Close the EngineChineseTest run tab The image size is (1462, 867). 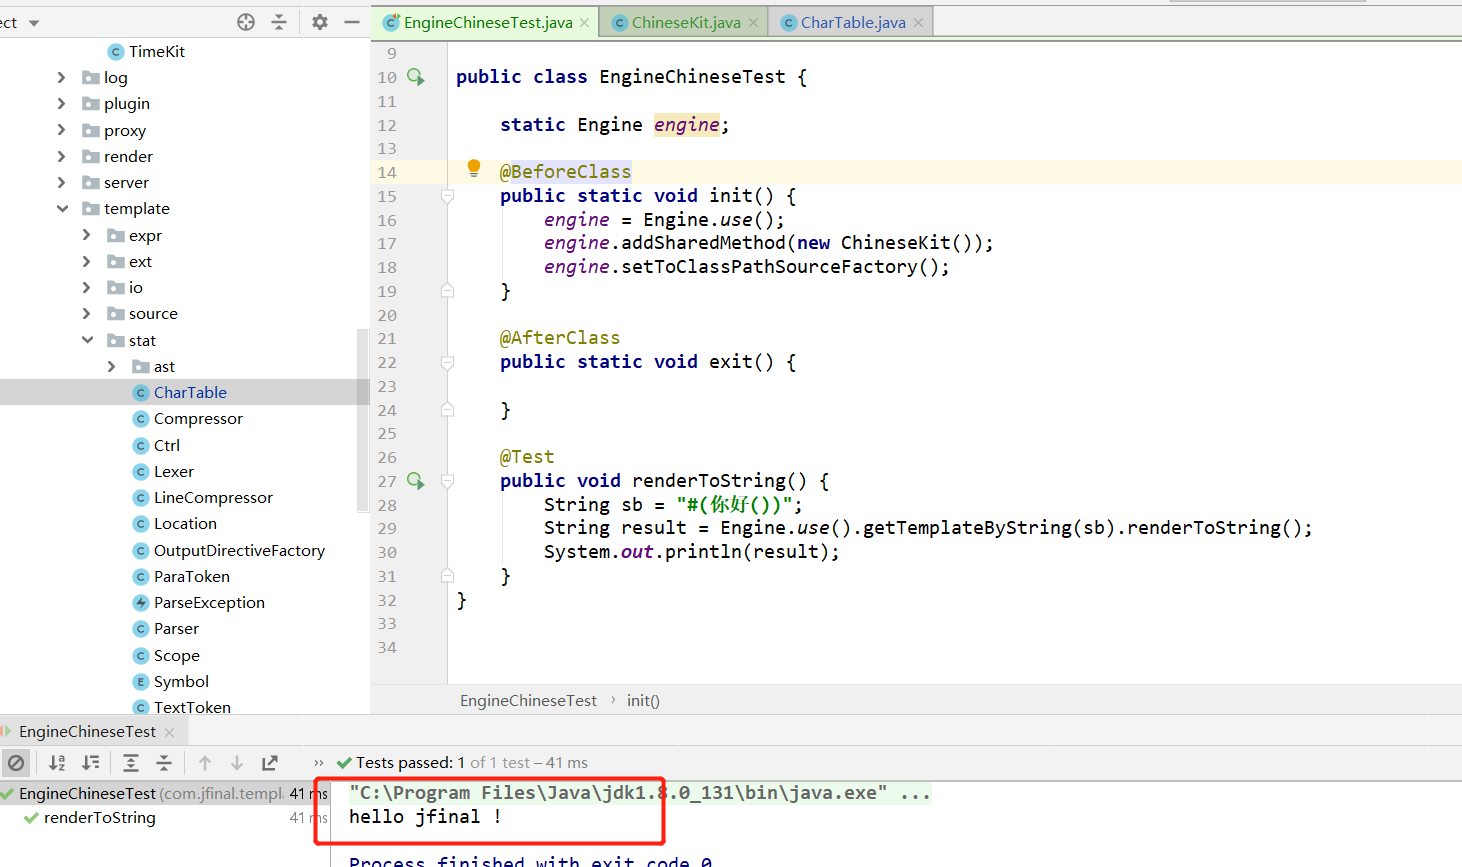[169, 732]
